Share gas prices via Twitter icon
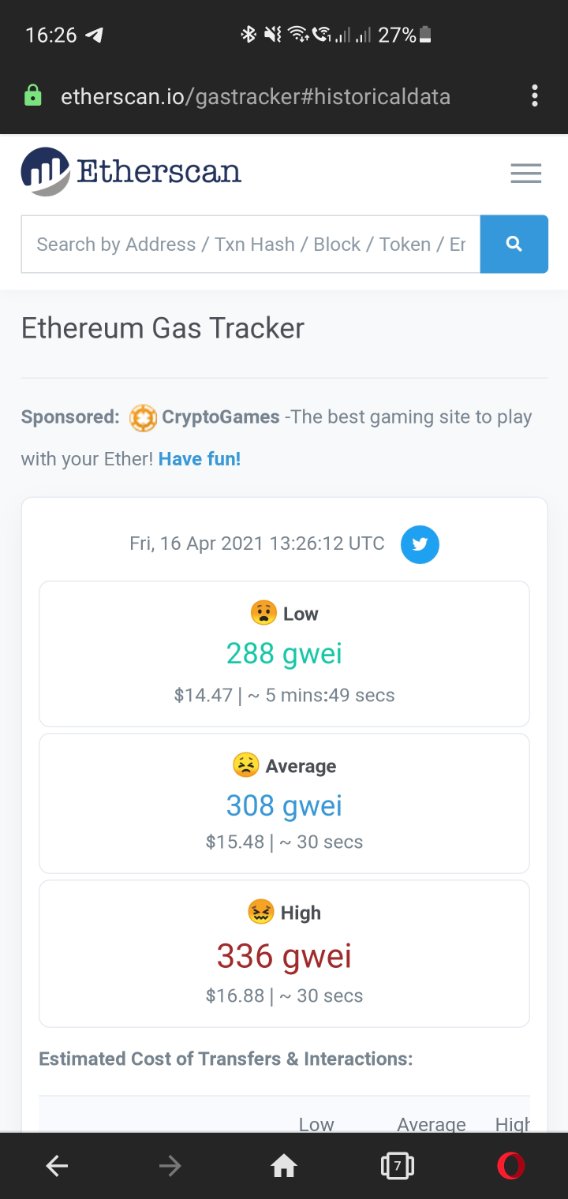This screenshot has width=568, height=1199. (420, 544)
